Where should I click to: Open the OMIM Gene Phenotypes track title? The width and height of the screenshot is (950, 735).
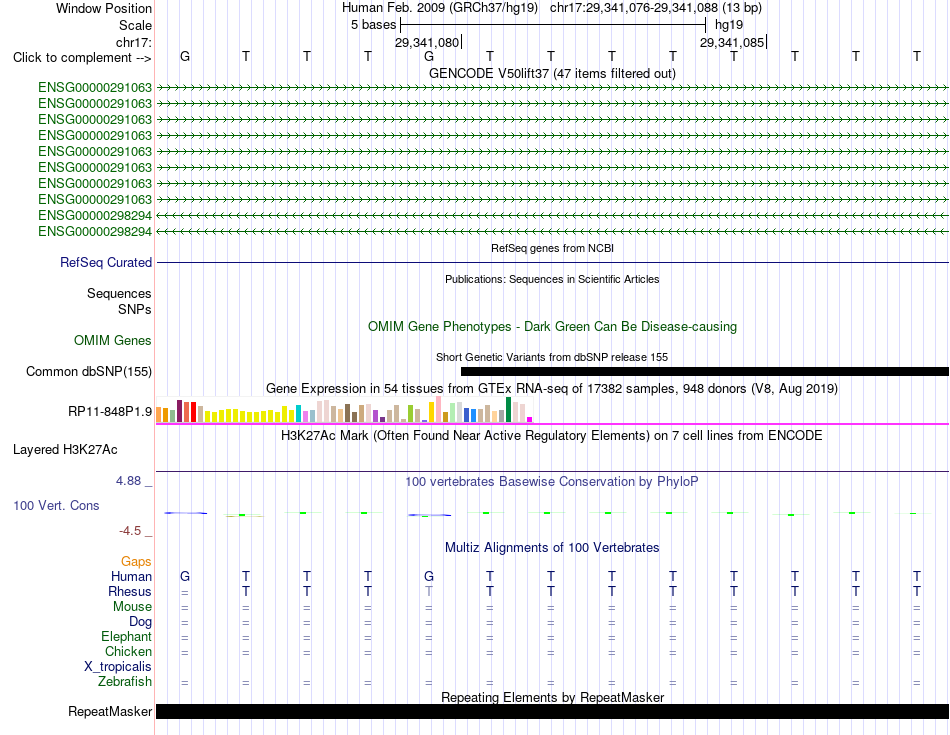552,327
